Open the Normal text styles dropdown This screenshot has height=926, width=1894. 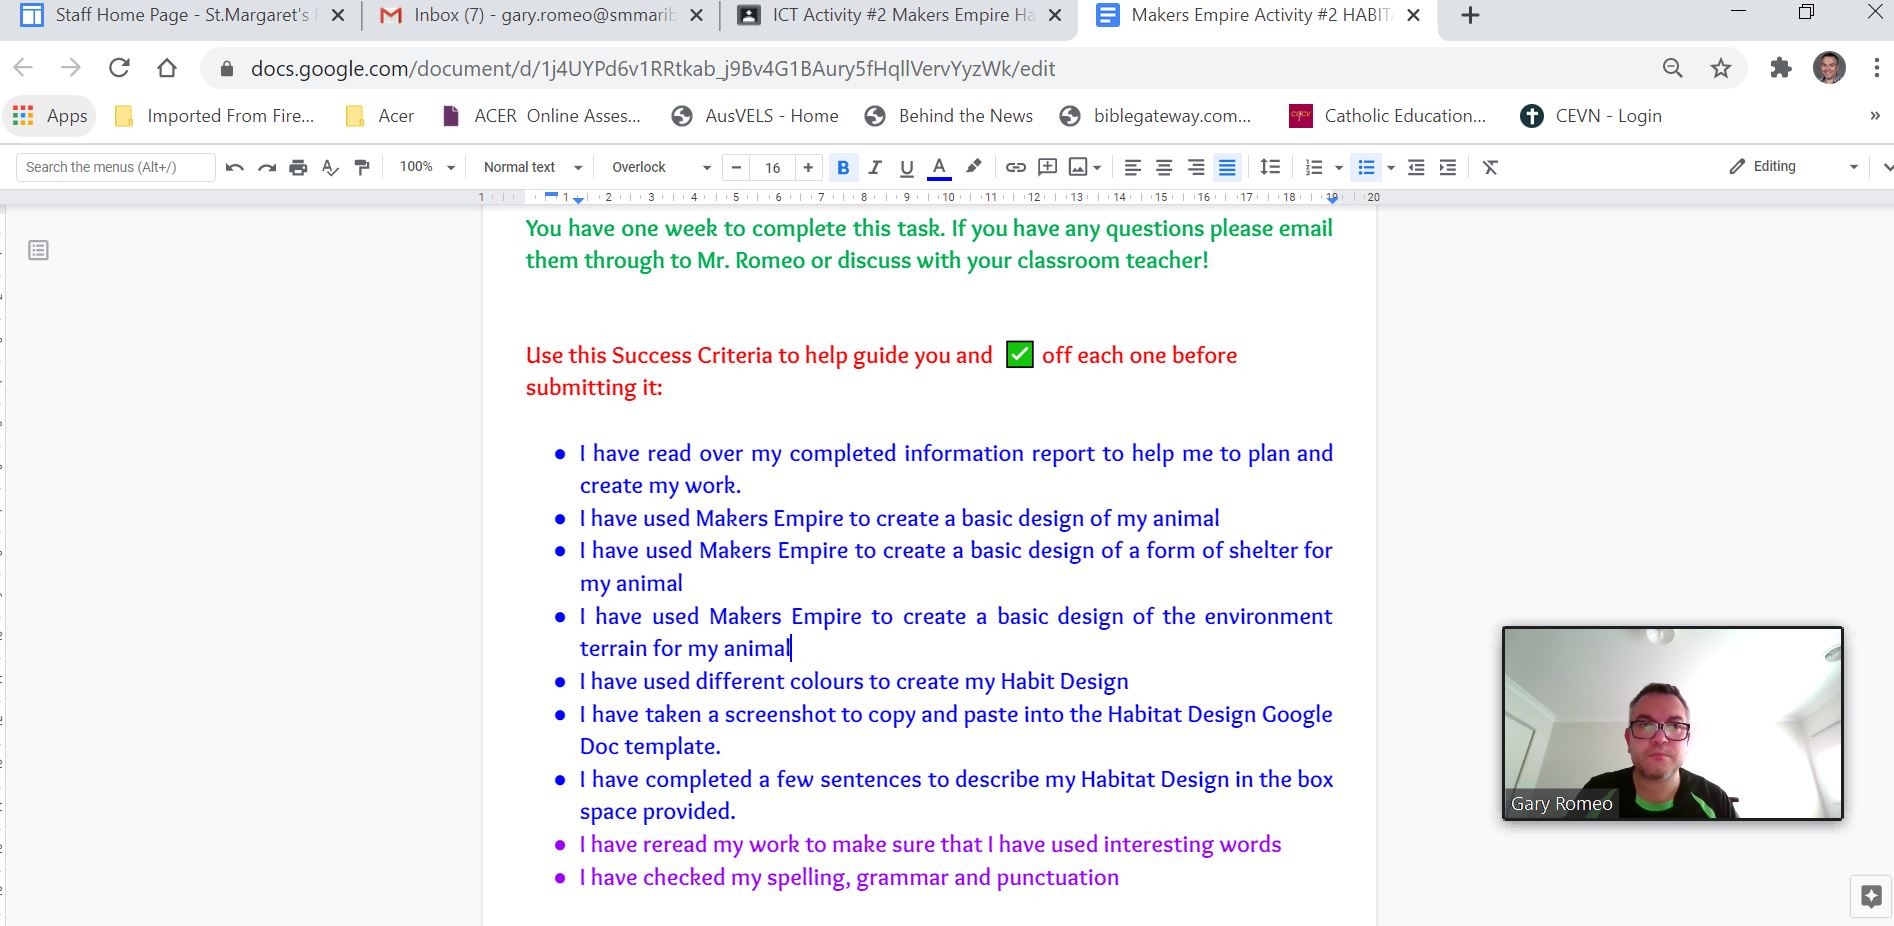pos(532,167)
